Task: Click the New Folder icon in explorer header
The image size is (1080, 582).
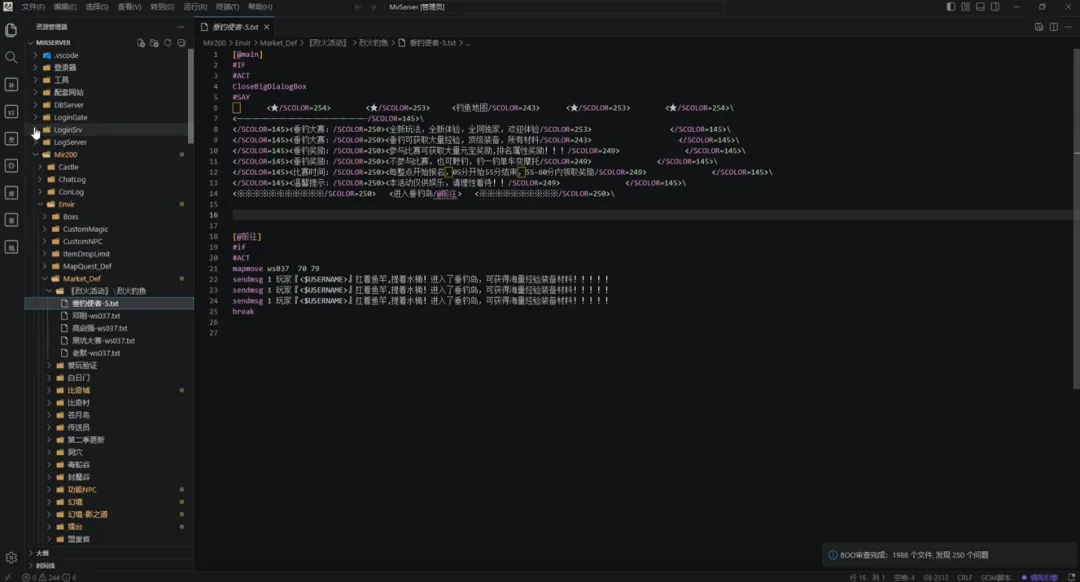Action: [x=154, y=43]
